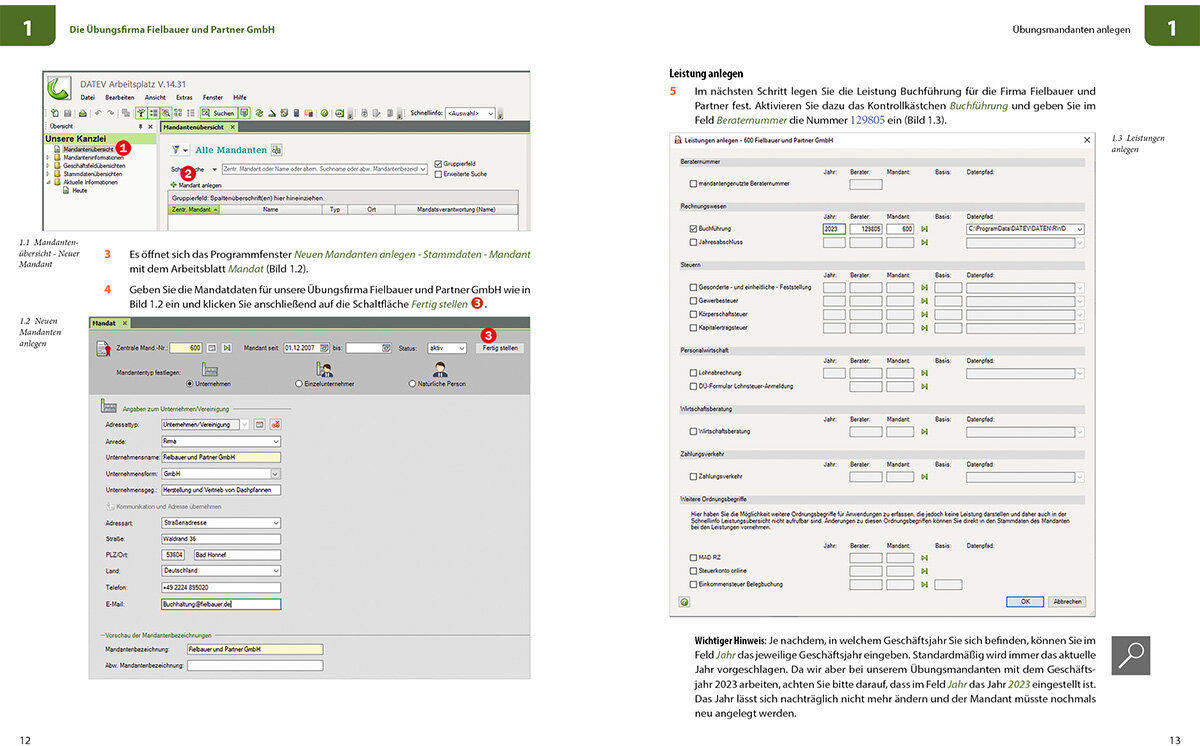Enable the Erweiterte Suche checkbox
Viewport: 1200px width, 746px height.
tap(437, 174)
